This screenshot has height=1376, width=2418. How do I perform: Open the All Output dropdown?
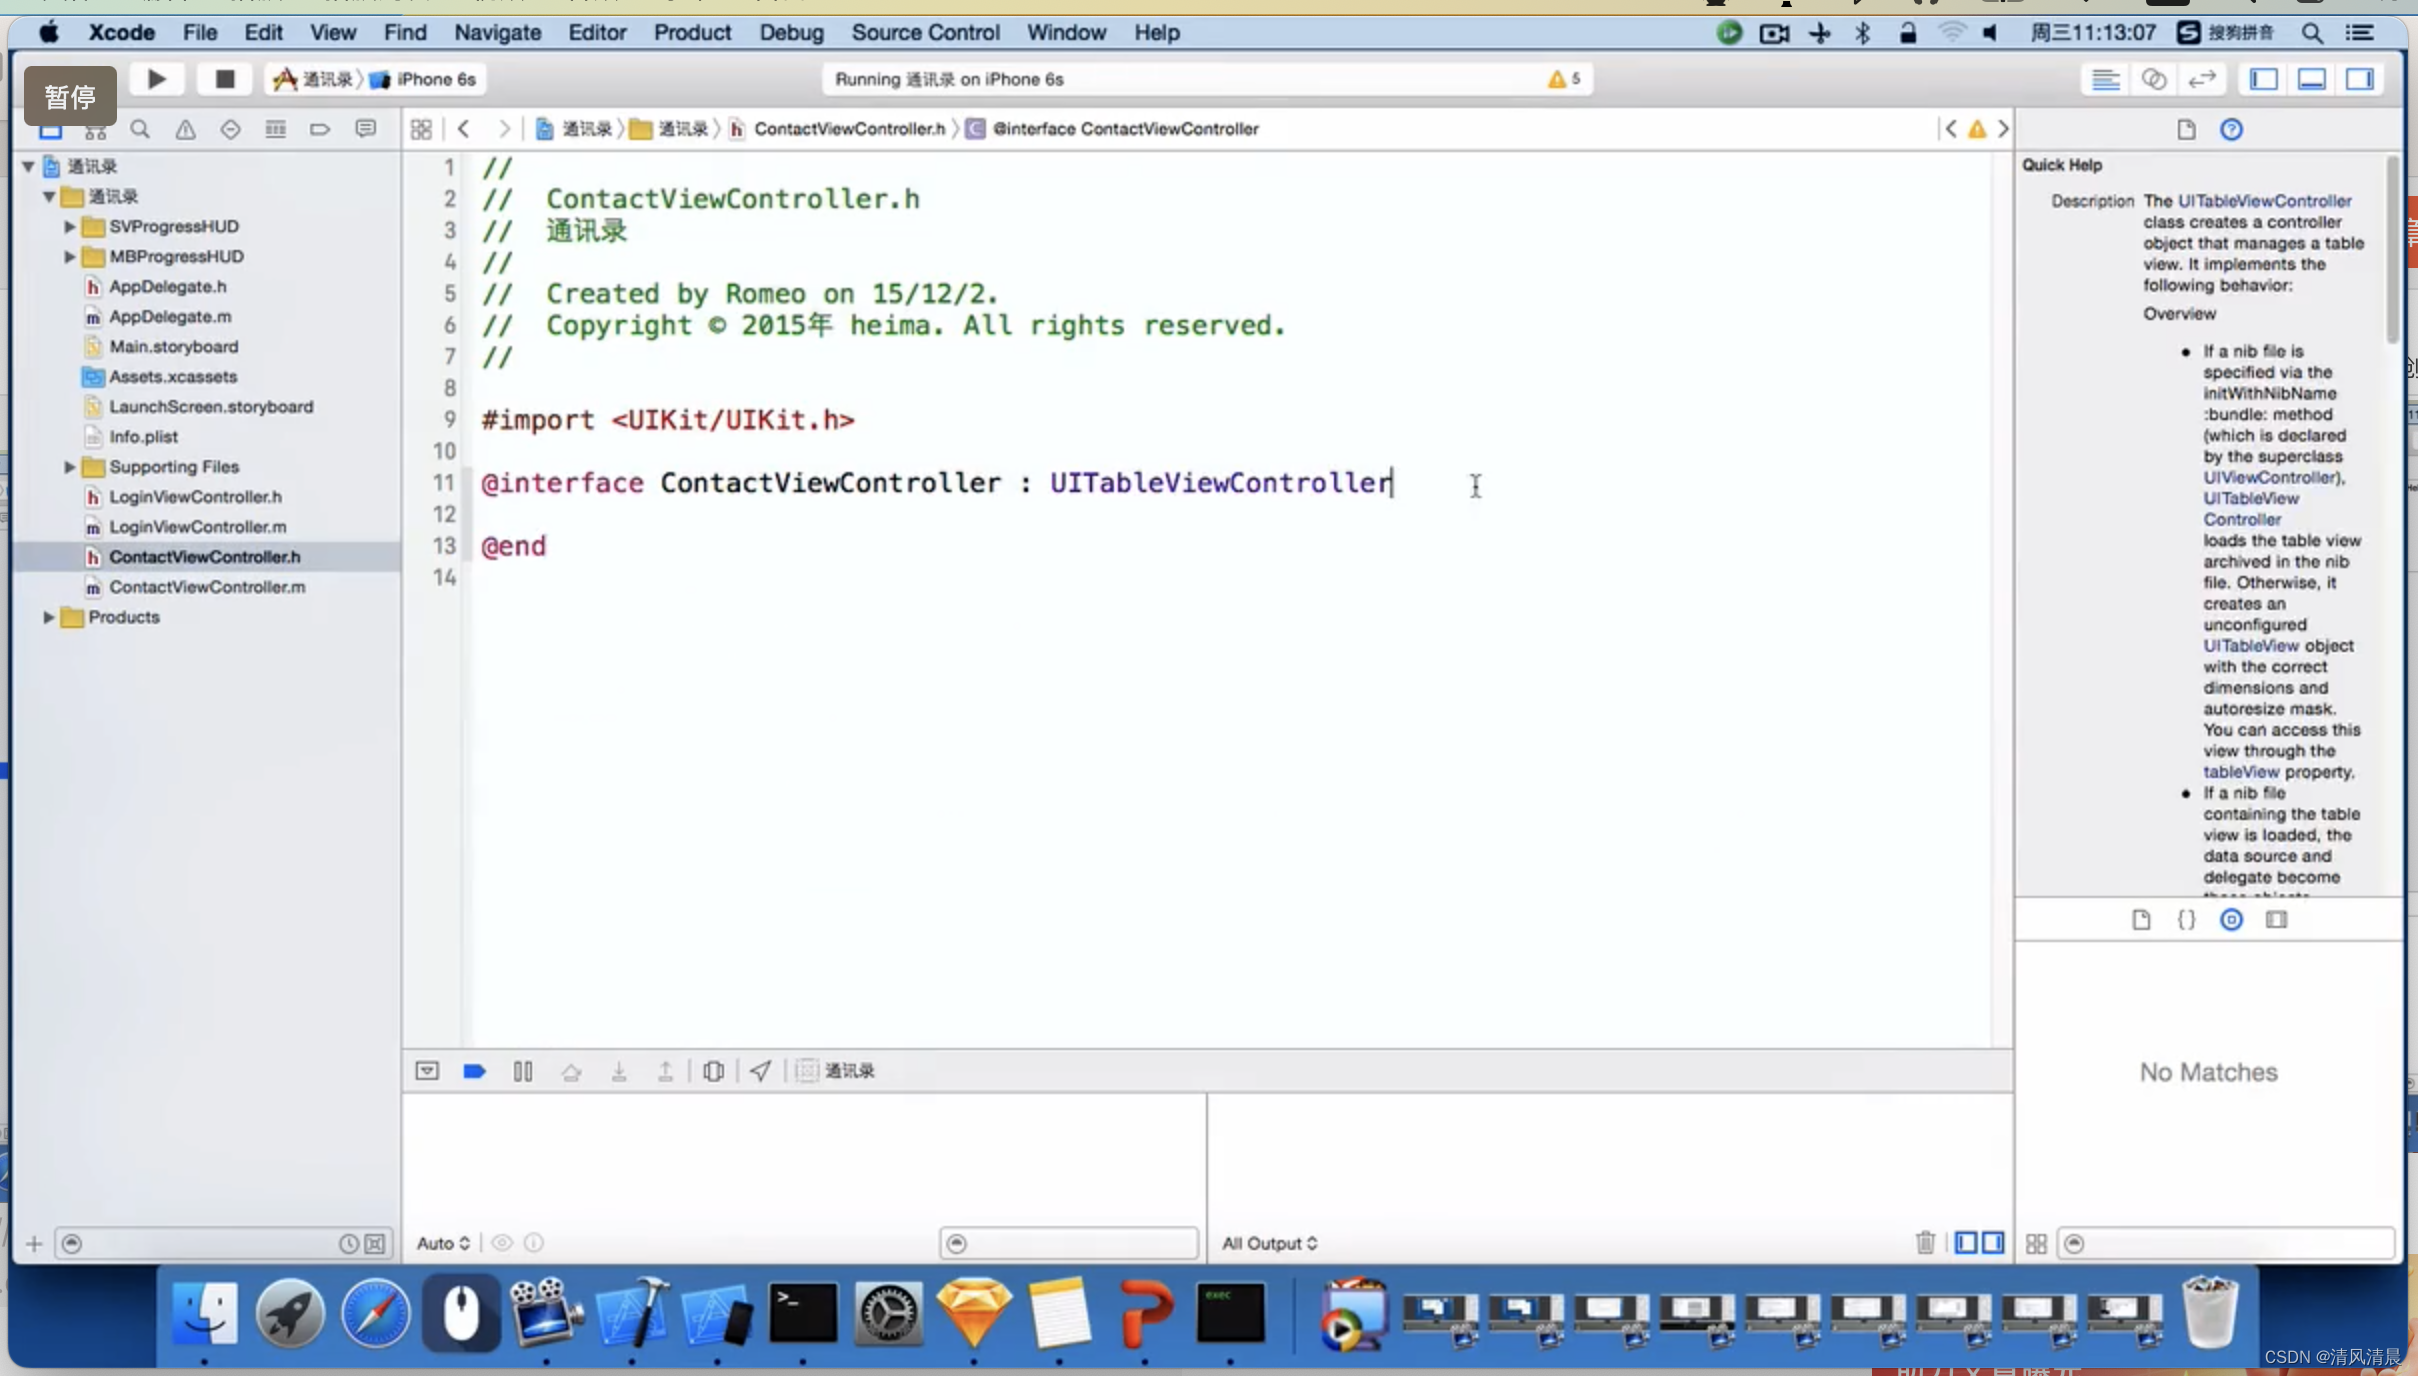1270,1243
